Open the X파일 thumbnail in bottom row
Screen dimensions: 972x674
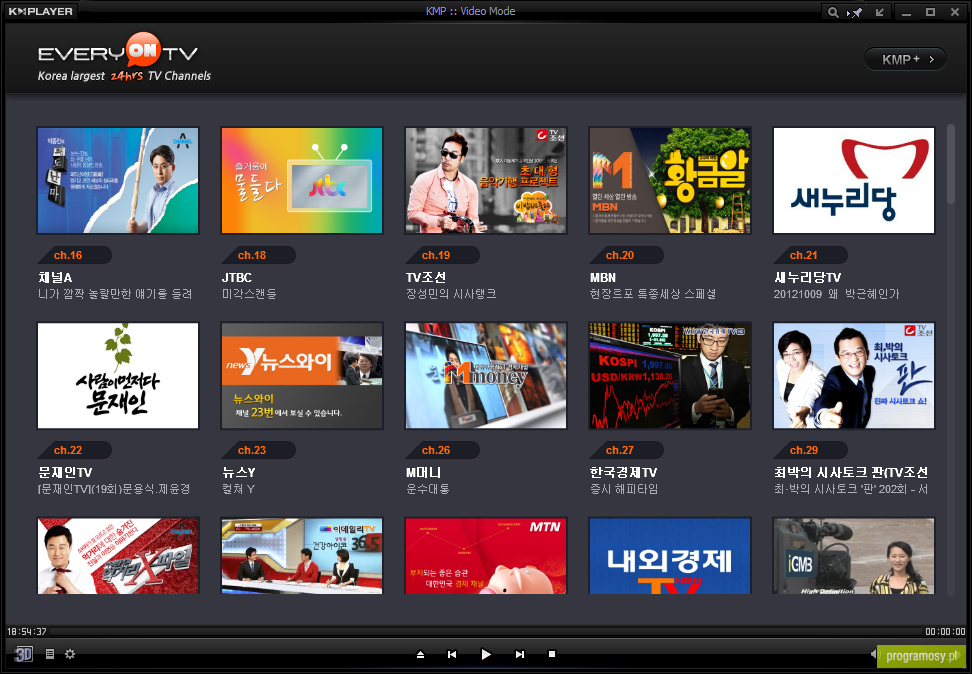pyautogui.click(x=118, y=556)
